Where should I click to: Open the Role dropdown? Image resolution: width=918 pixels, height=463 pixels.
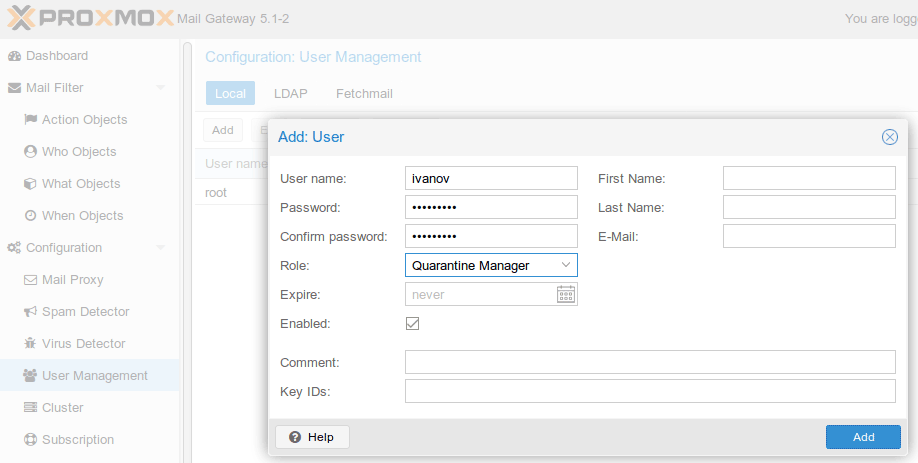point(566,265)
